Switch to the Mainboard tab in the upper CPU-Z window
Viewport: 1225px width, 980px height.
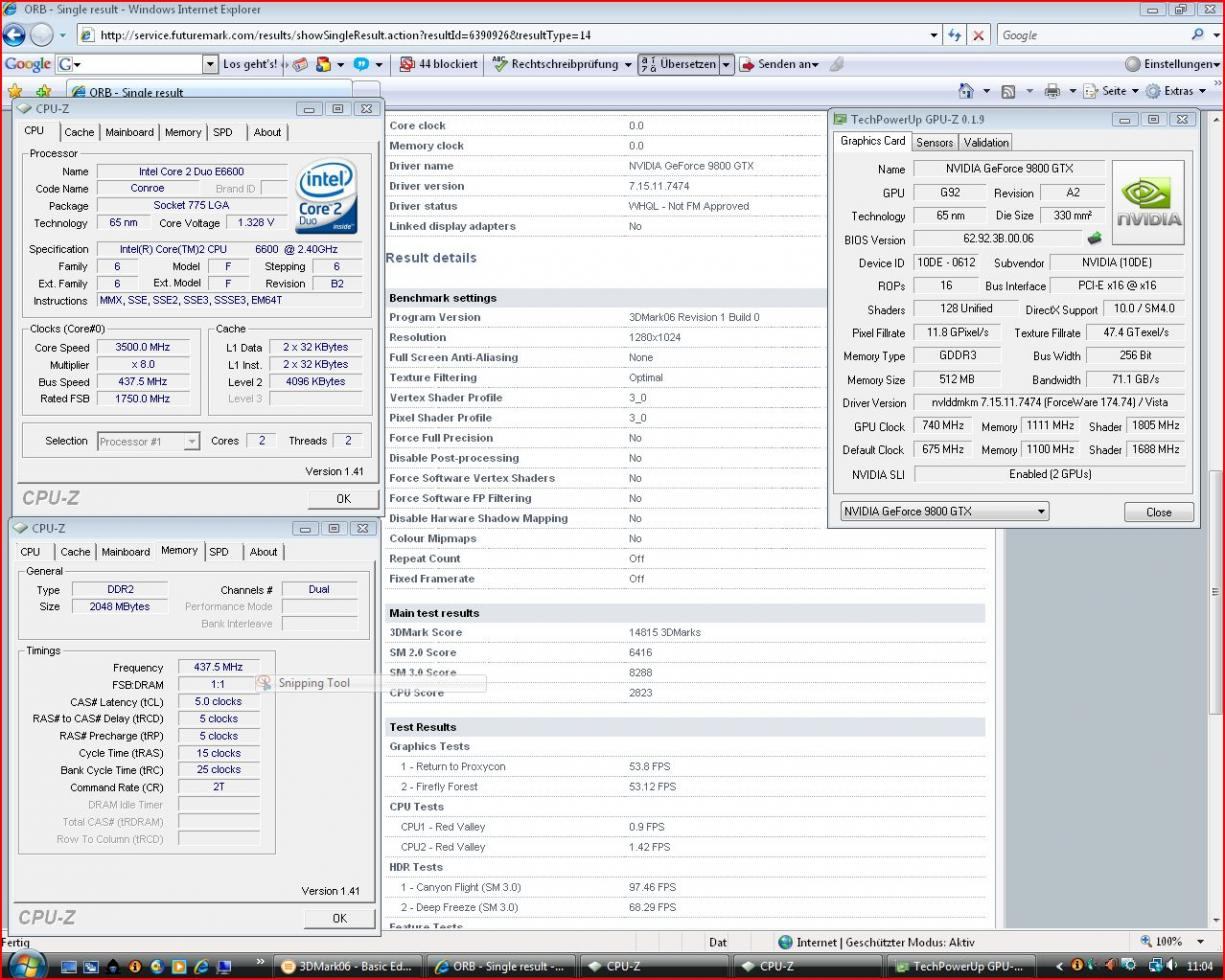(130, 132)
